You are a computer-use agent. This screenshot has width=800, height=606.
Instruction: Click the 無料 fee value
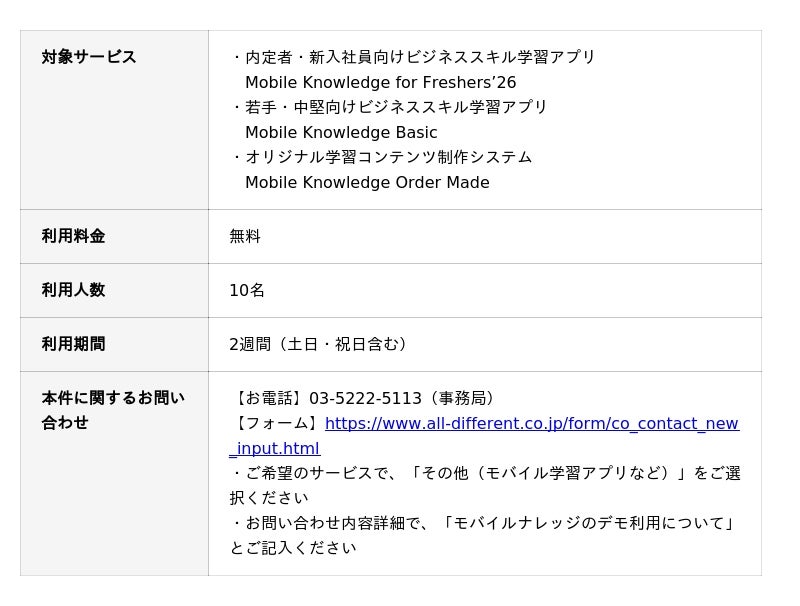click(x=245, y=236)
